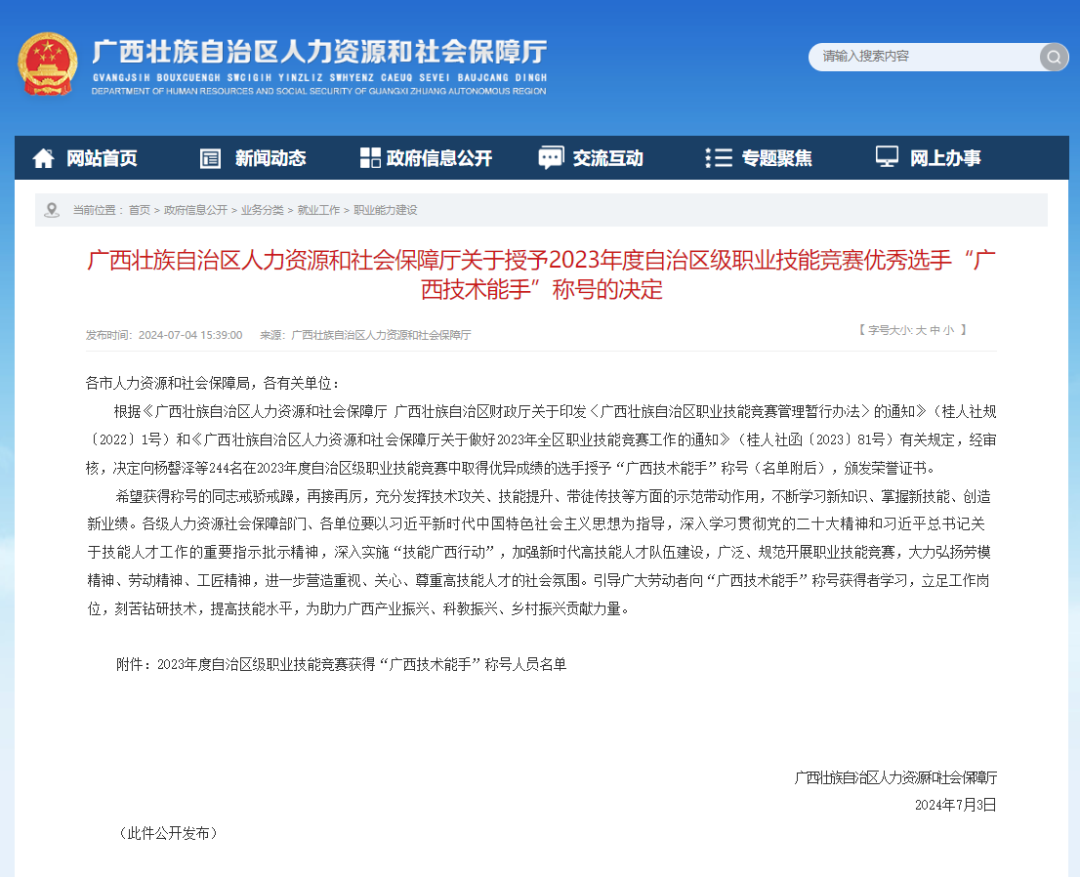Click the 职业能力建设 breadcrumb link

(x=385, y=210)
